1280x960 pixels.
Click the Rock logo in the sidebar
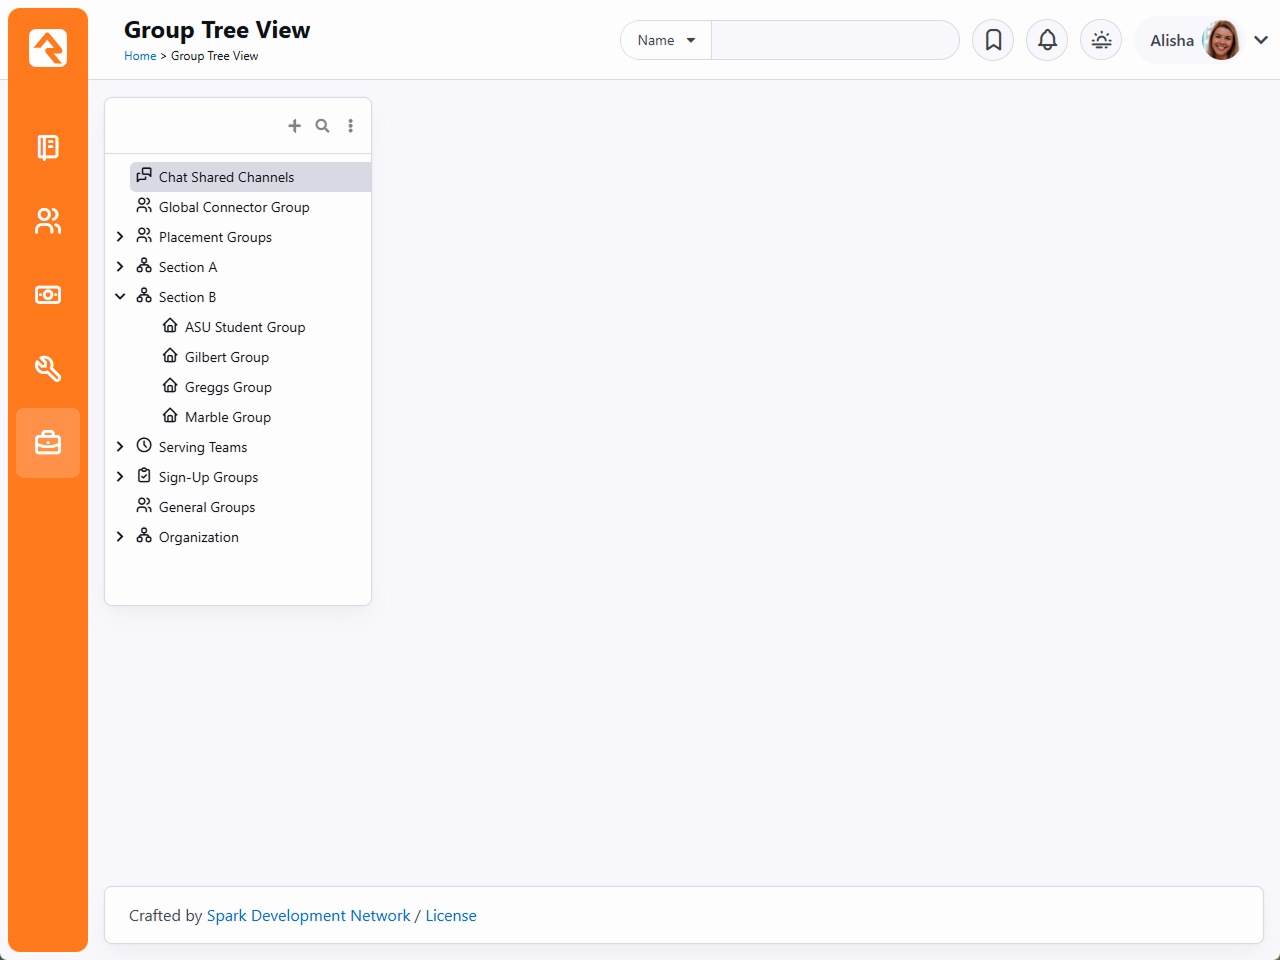pyautogui.click(x=48, y=48)
